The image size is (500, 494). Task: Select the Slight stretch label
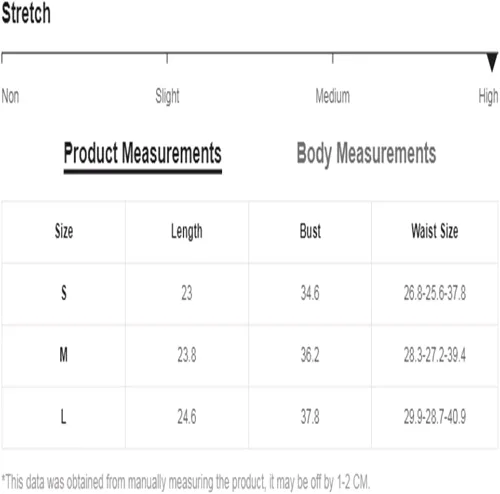click(167, 96)
